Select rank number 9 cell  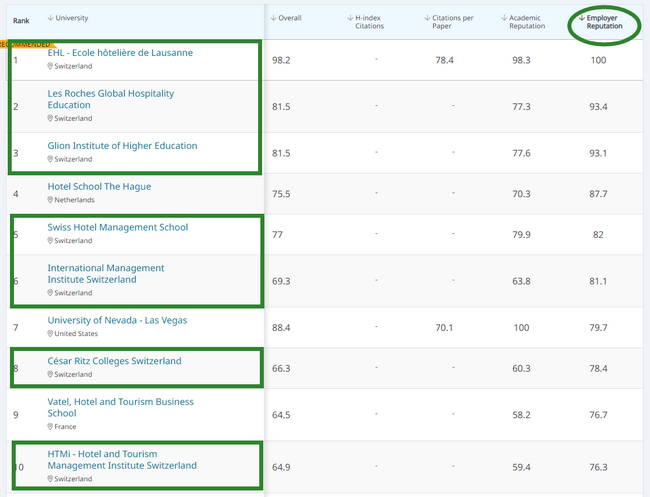[16, 415]
